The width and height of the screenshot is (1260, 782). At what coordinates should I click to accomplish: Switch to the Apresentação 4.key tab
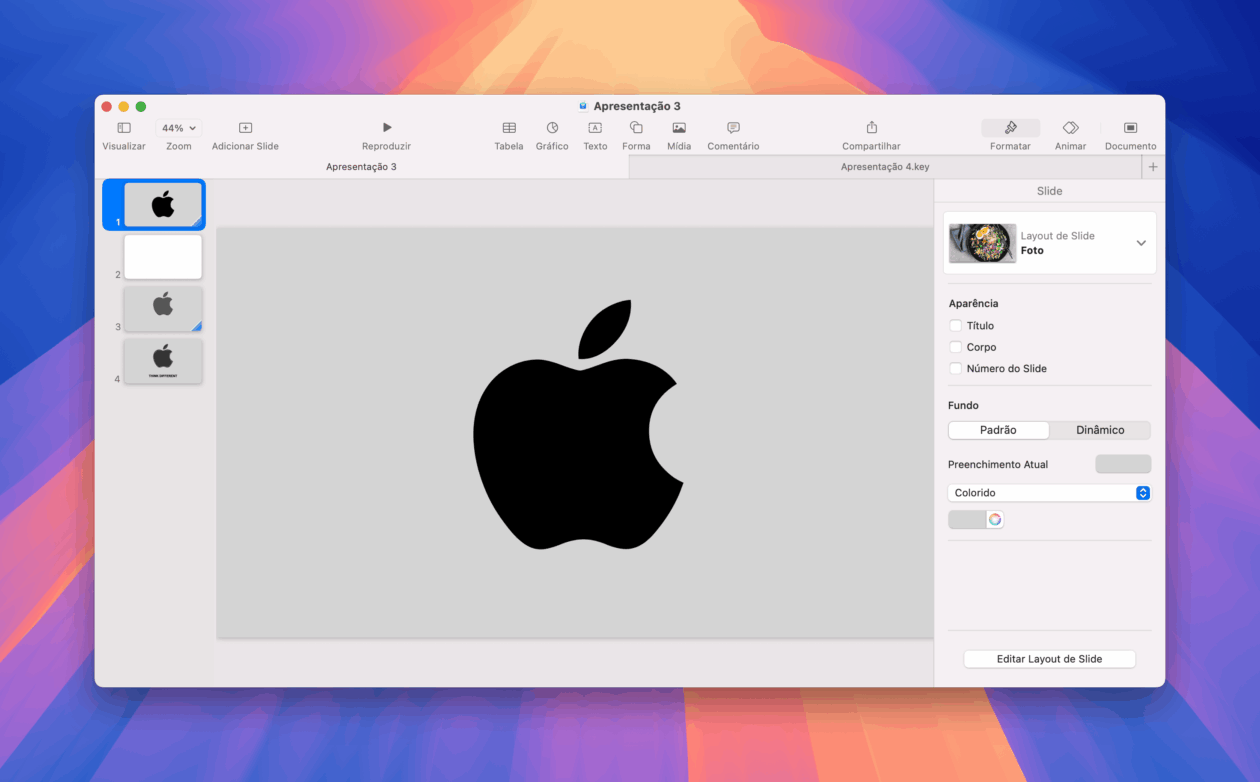click(x=885, y=167)
